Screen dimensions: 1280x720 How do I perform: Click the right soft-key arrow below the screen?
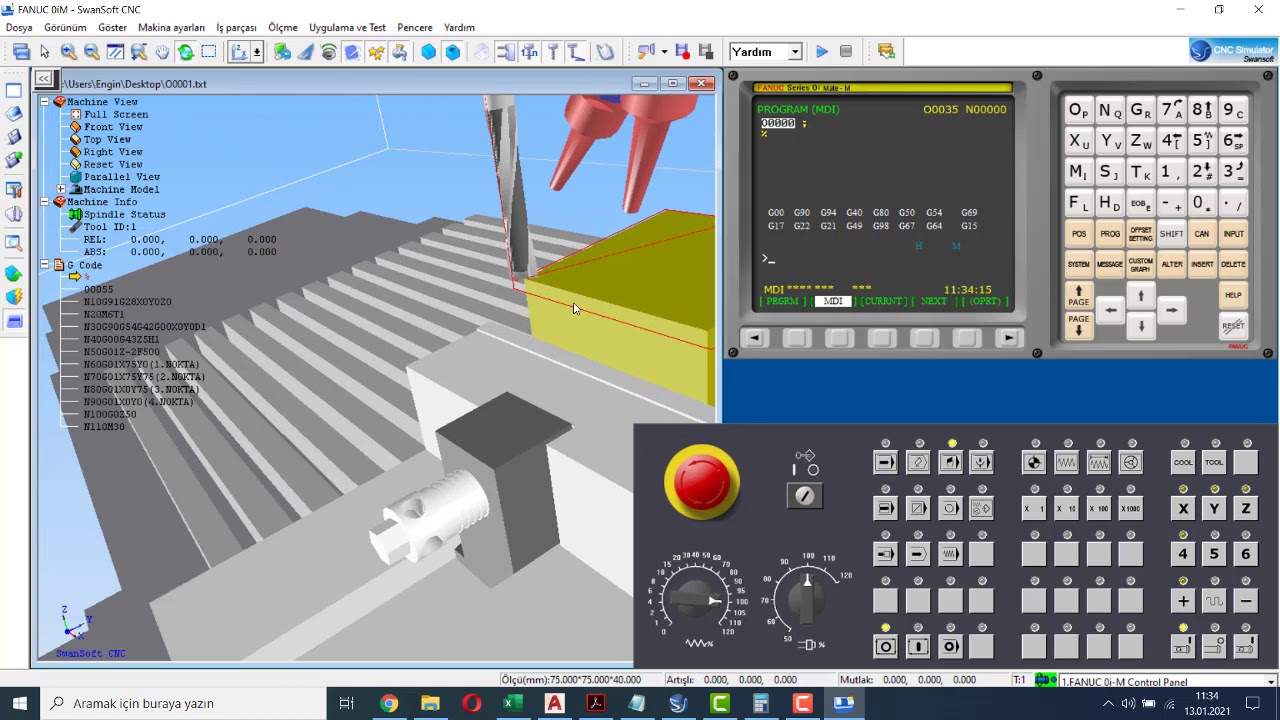pyautogui.click(x=1009, y=338)
